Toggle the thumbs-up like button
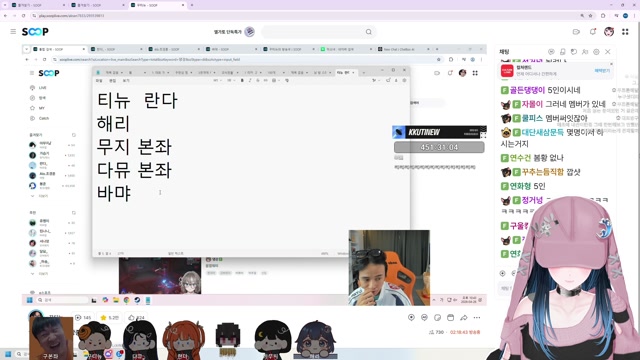The width and height of the screenshot is (640, 360). [137, 318]
